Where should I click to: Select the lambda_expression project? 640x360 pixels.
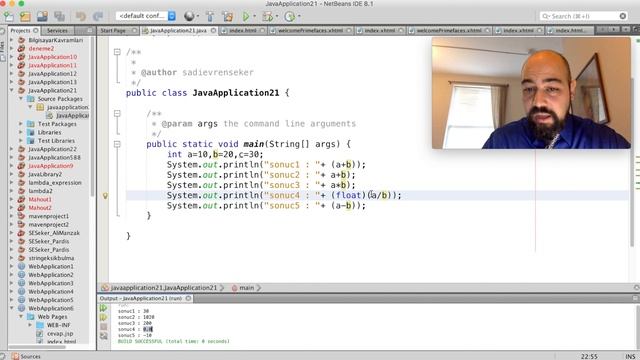pyautogui.click(x=55, y=182)
